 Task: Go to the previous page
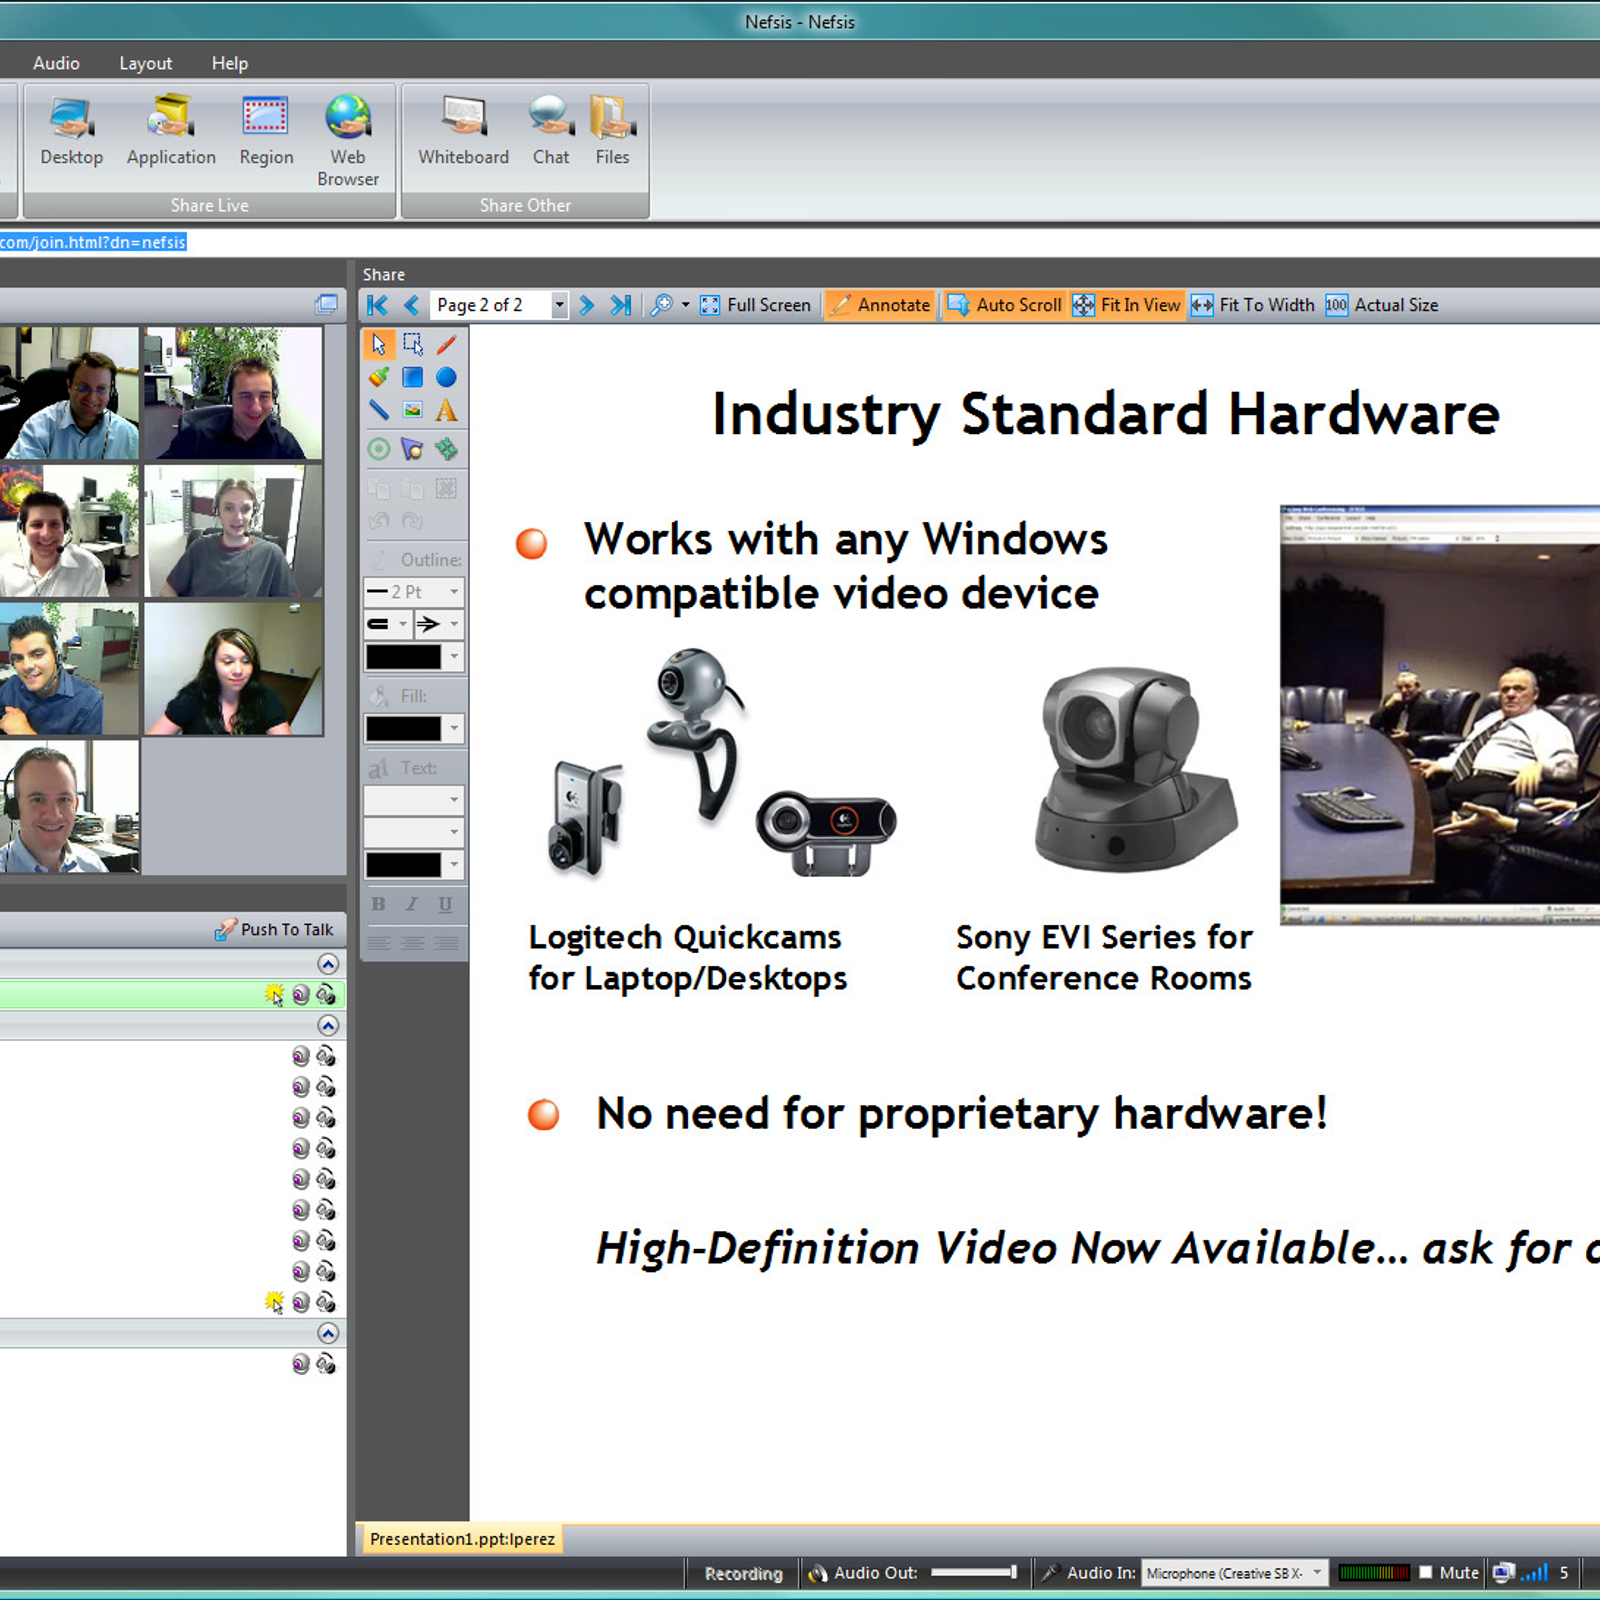pos(411,305)
